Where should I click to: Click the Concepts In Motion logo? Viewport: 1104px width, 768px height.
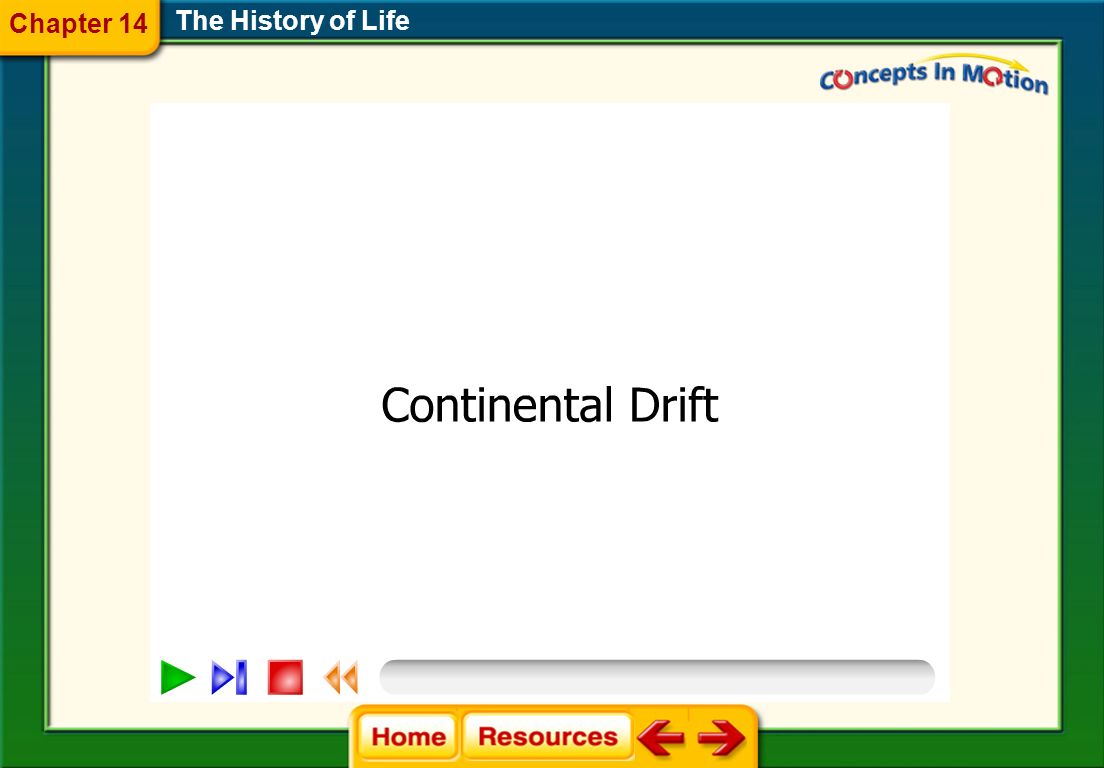pos(934,75)
